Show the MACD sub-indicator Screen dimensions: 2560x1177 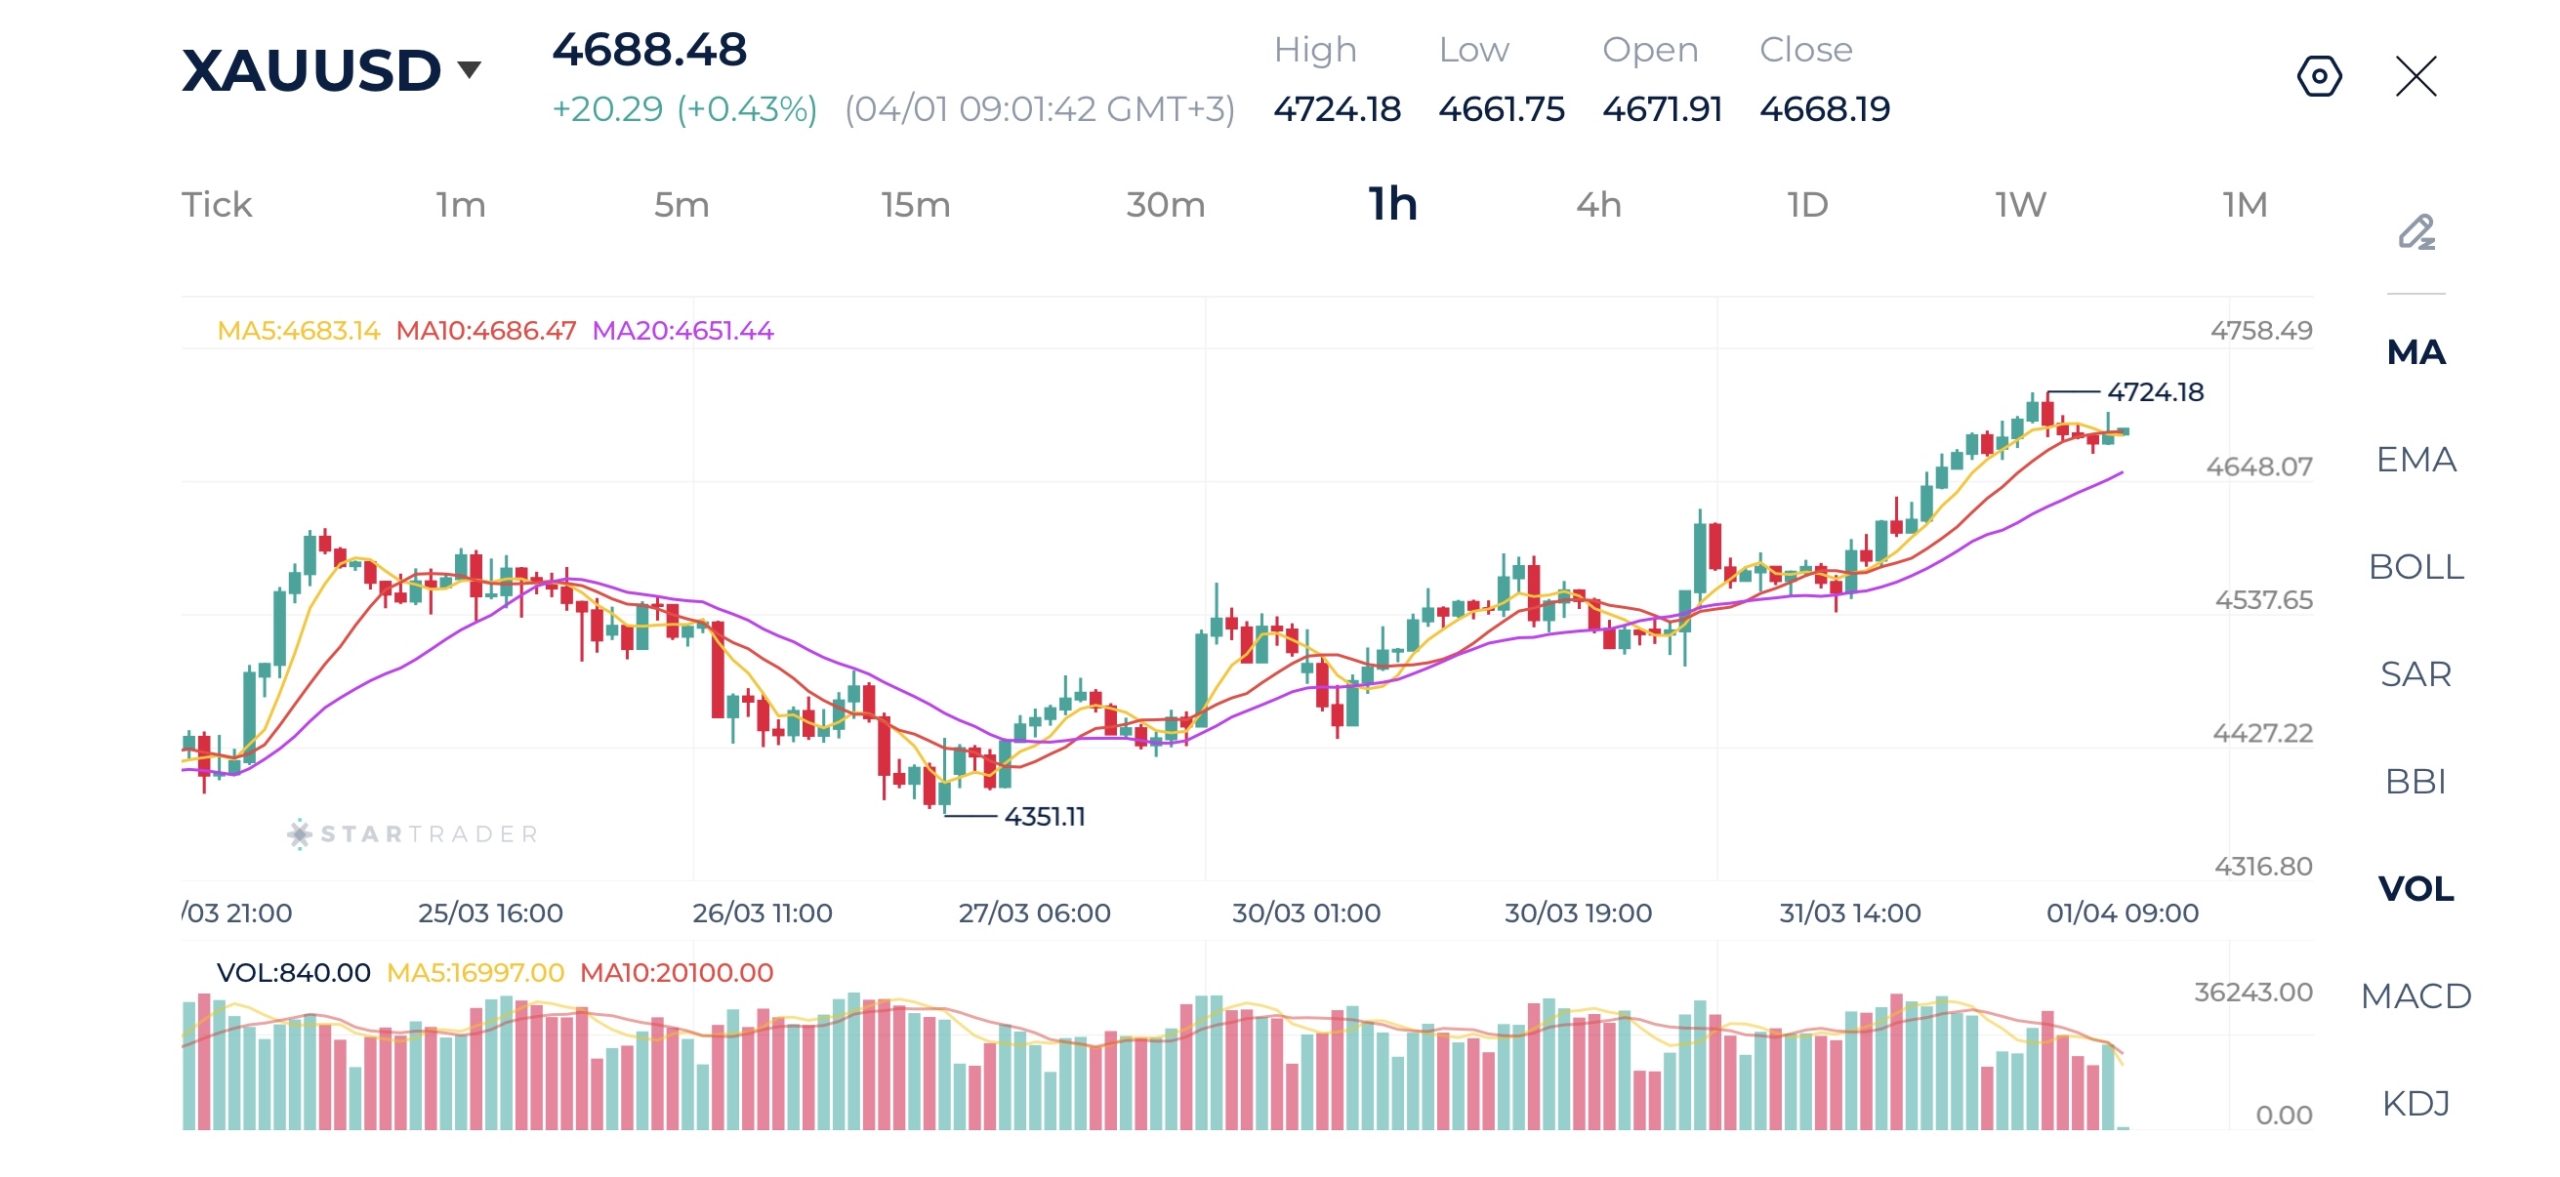point(2416,996)
